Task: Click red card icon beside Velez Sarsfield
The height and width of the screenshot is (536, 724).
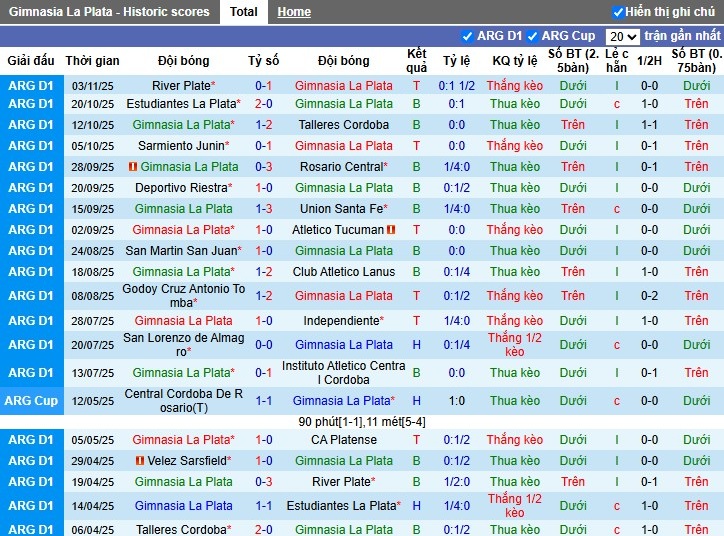Action: (140, 461)
